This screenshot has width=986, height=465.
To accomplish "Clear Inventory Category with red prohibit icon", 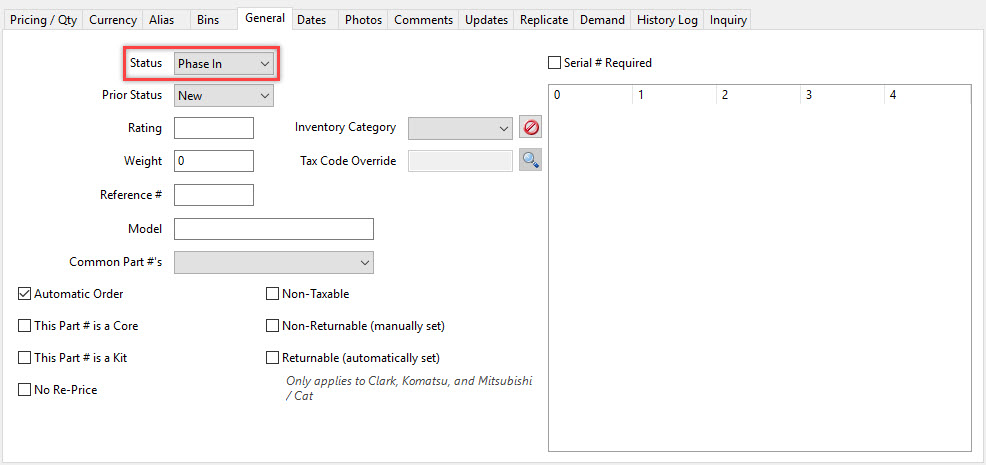I will (x=530, y=128).
